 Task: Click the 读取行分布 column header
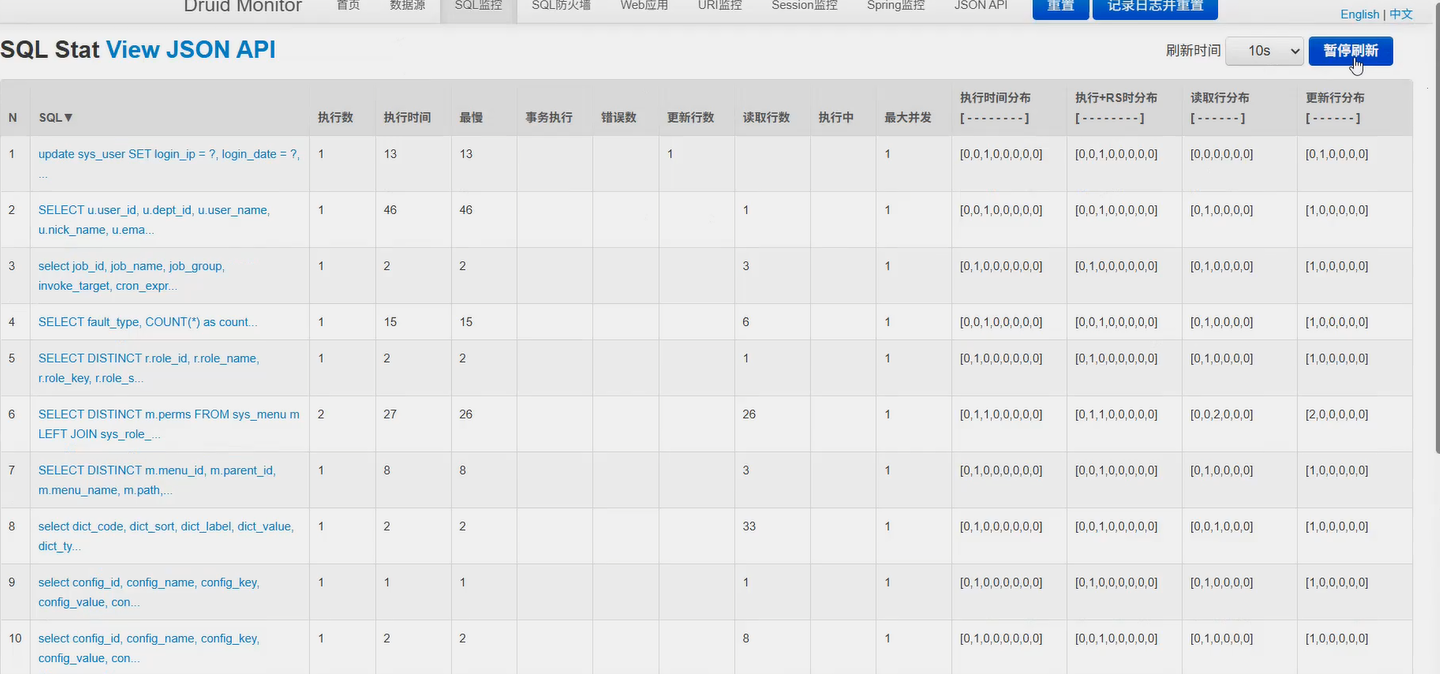1220,98
